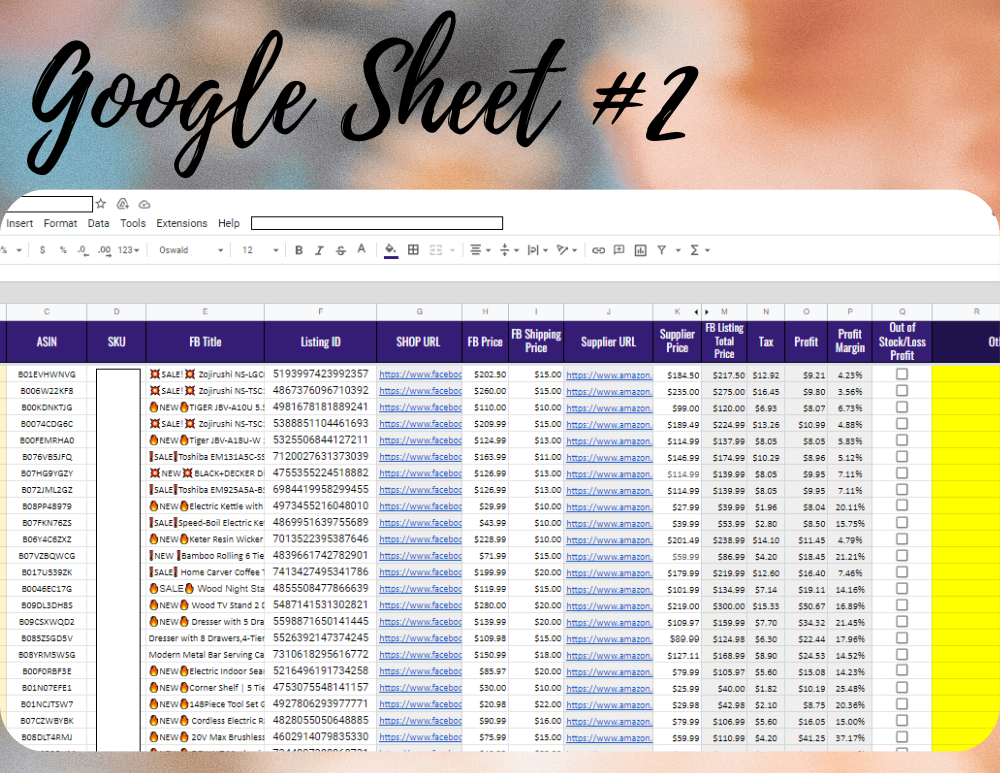Viewport: 1000px width, 773px height.
Task: Format selection as currency
Action: pos(42,250)
